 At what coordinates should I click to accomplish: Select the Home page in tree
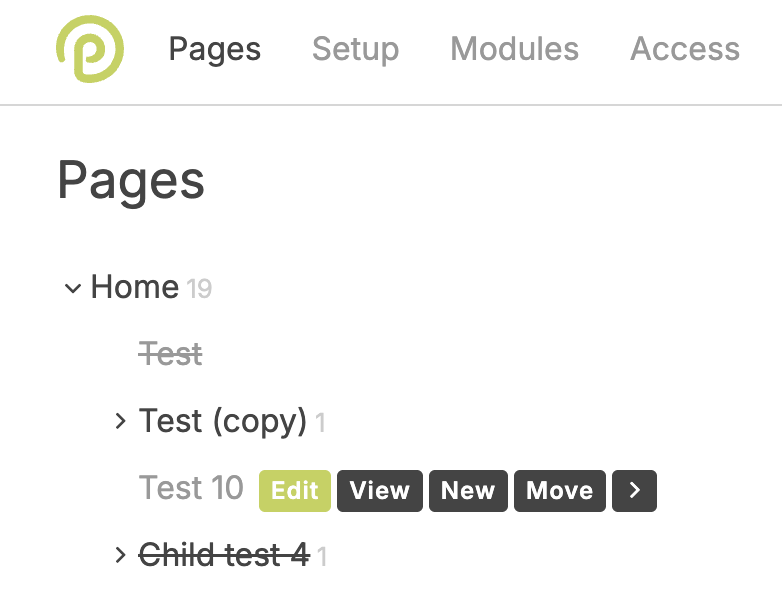pos(134,288)
